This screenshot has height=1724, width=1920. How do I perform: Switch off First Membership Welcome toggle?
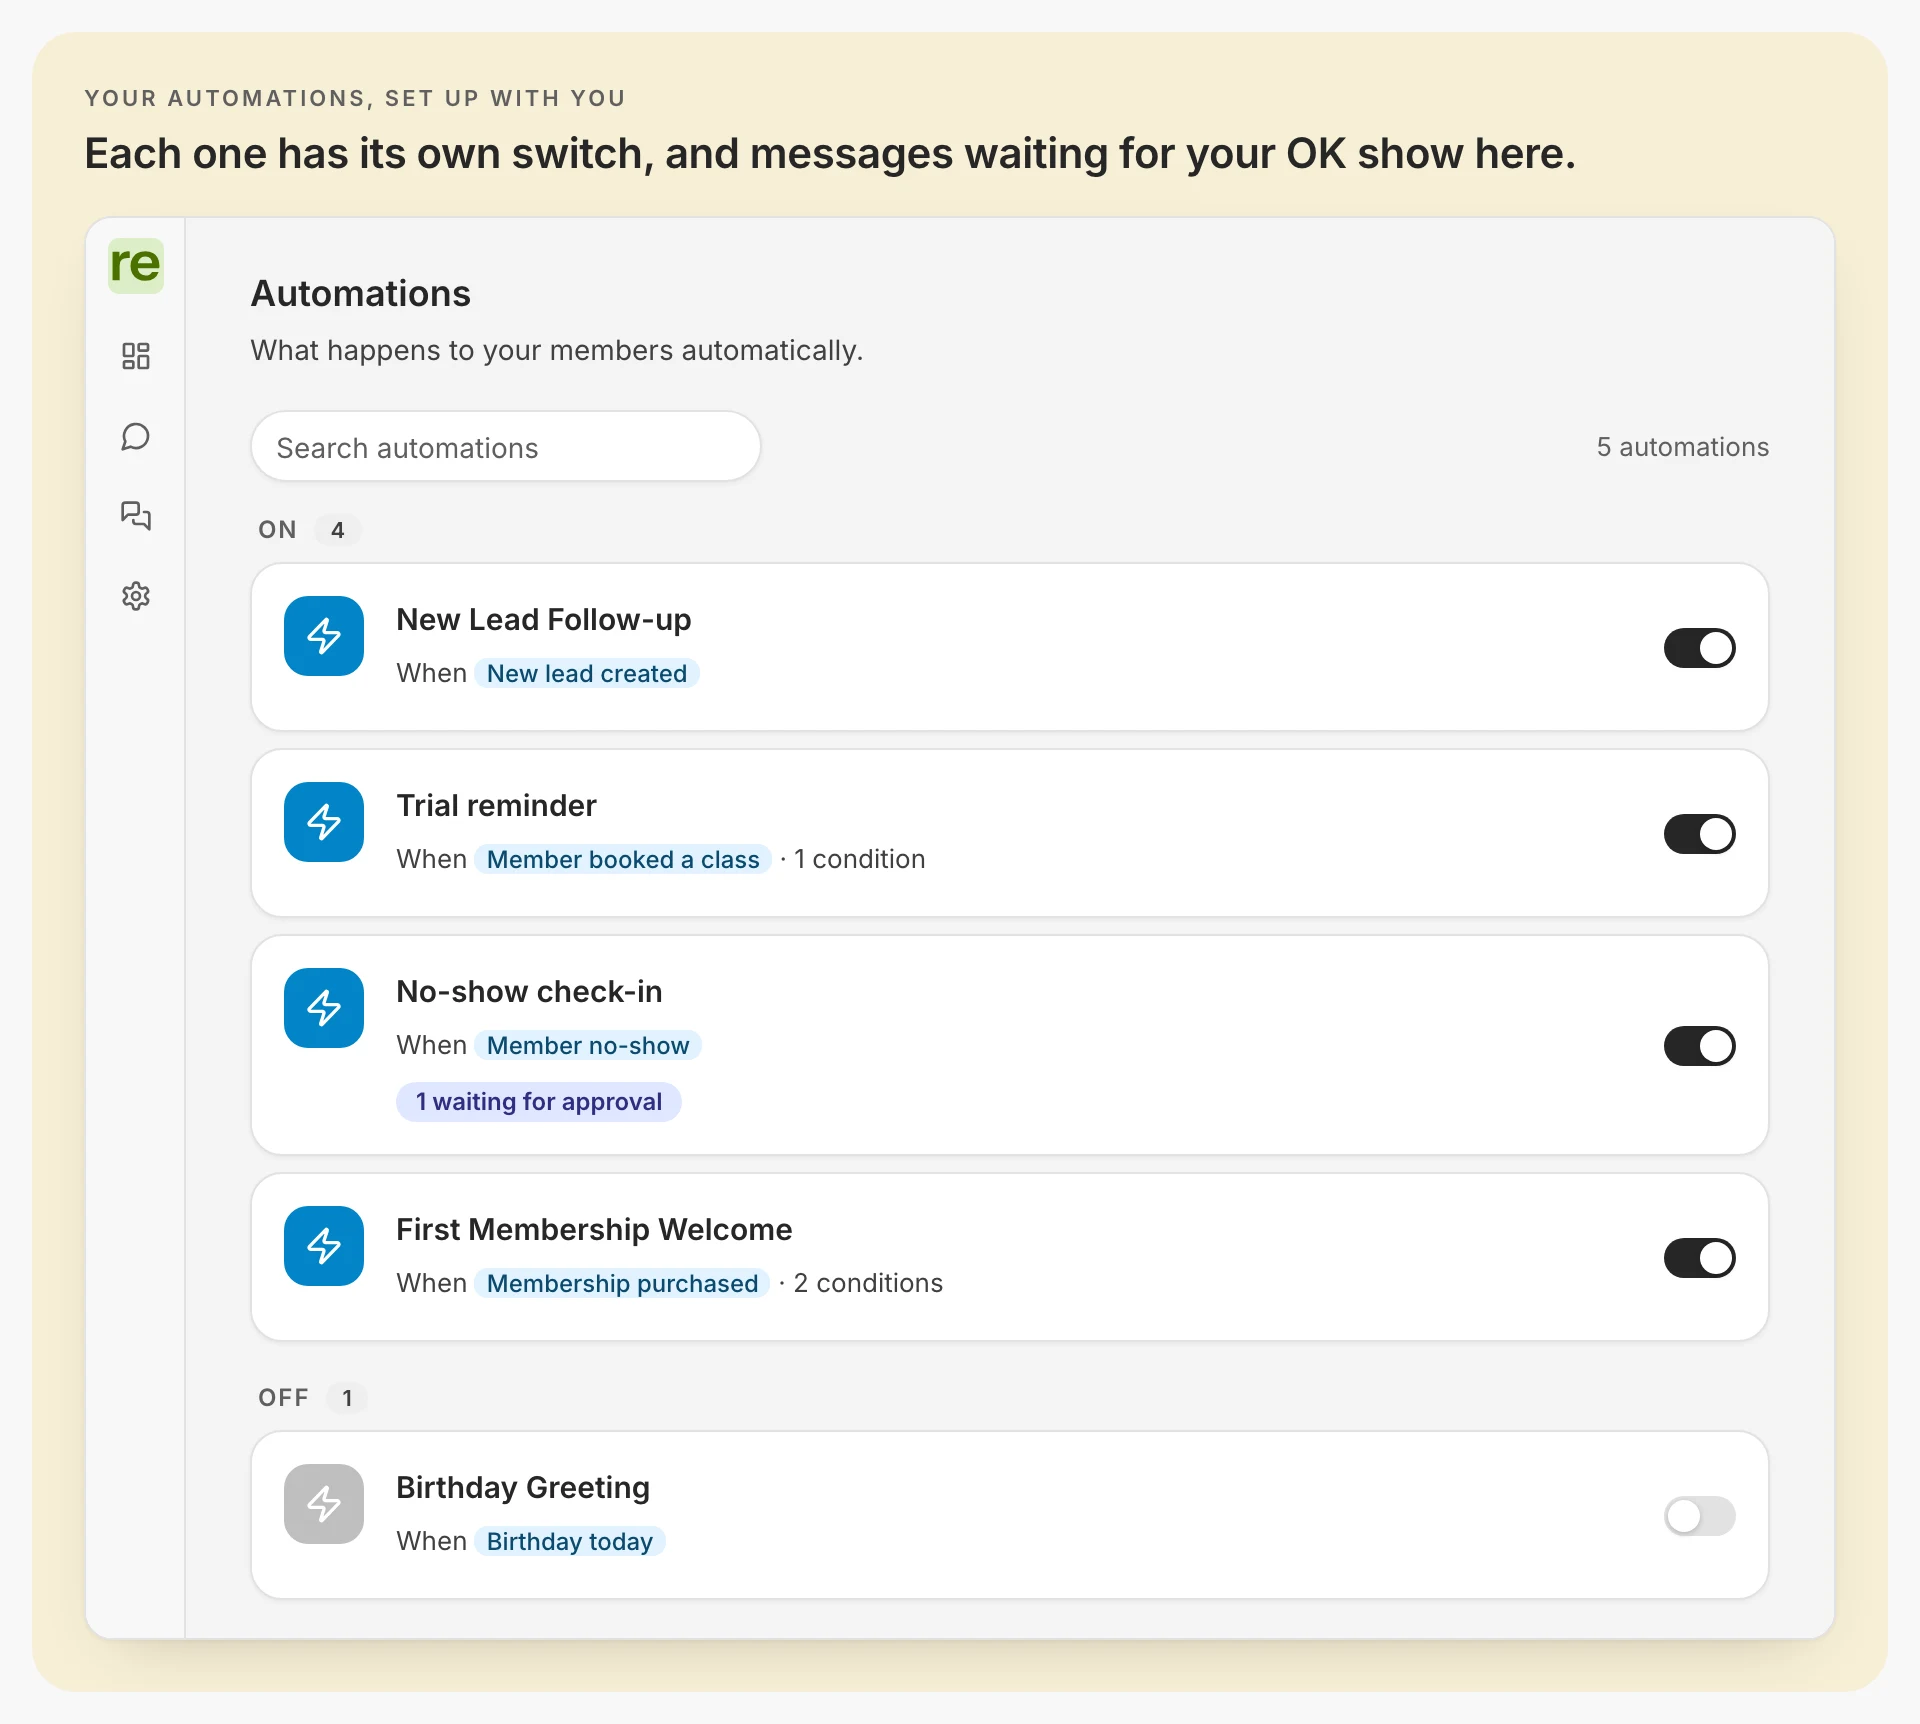pos(1700,1258)
